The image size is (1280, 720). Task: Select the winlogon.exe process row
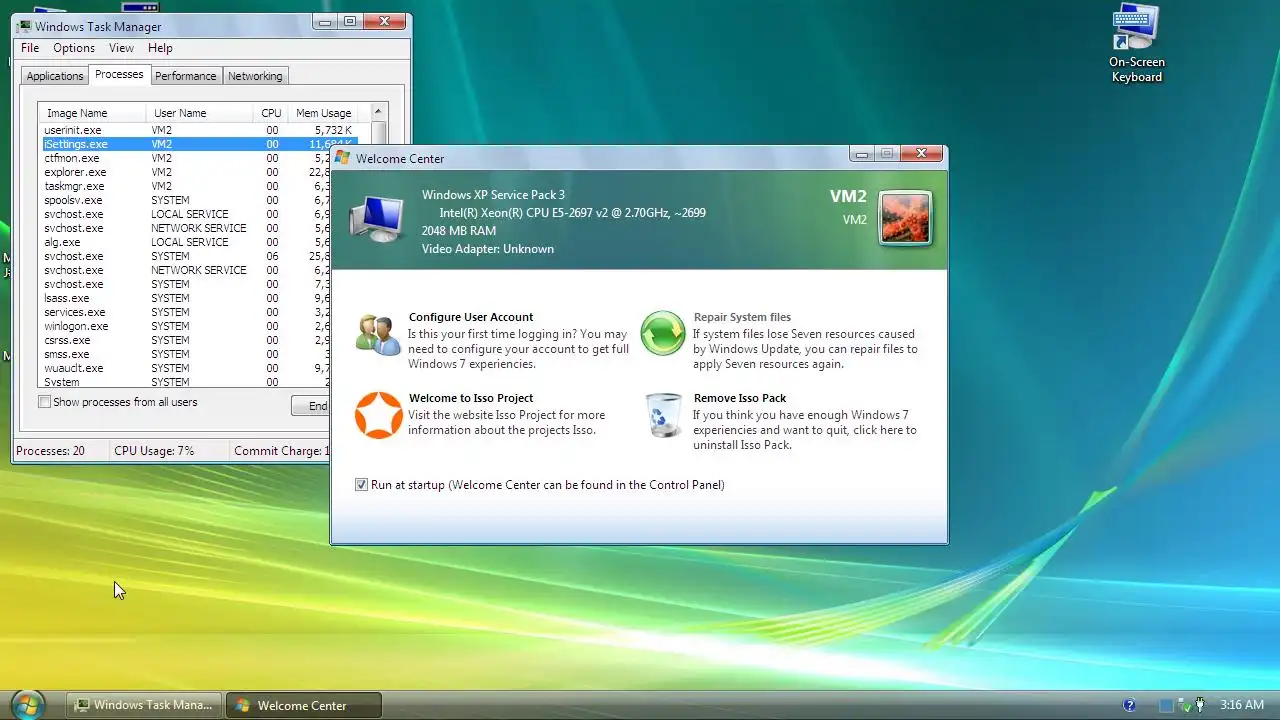186,326
